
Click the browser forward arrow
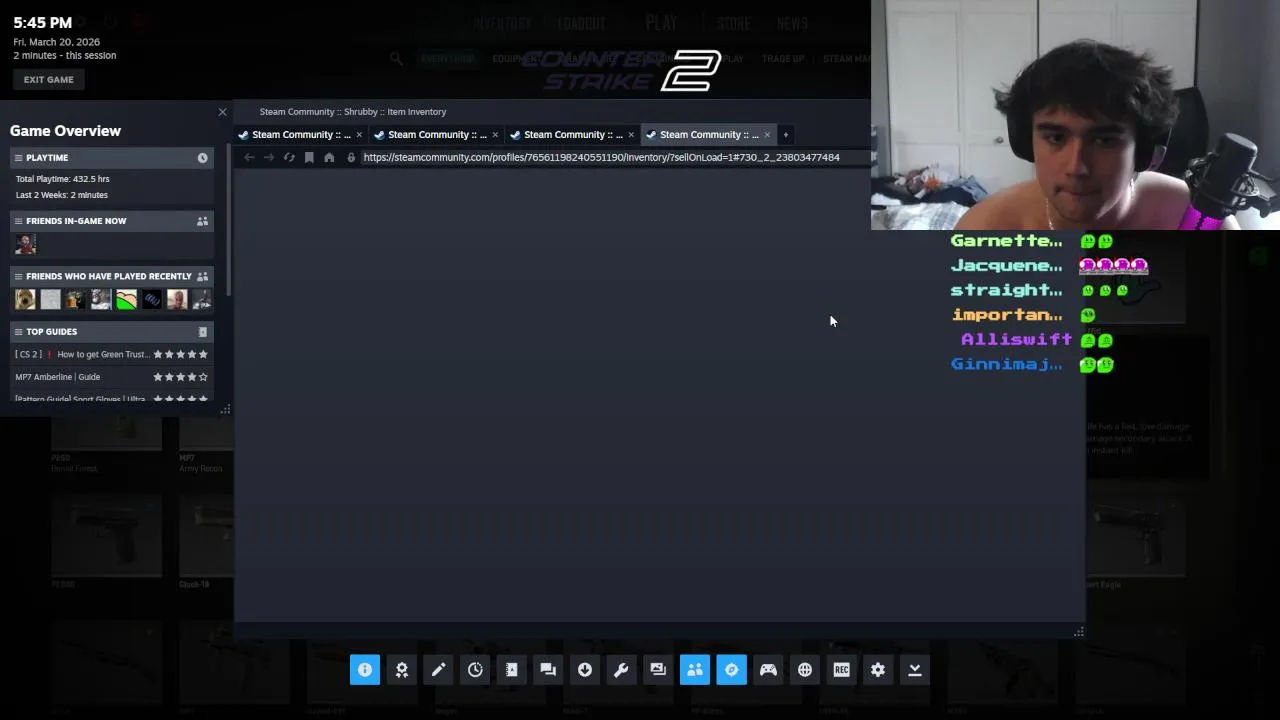pos(269,157)
